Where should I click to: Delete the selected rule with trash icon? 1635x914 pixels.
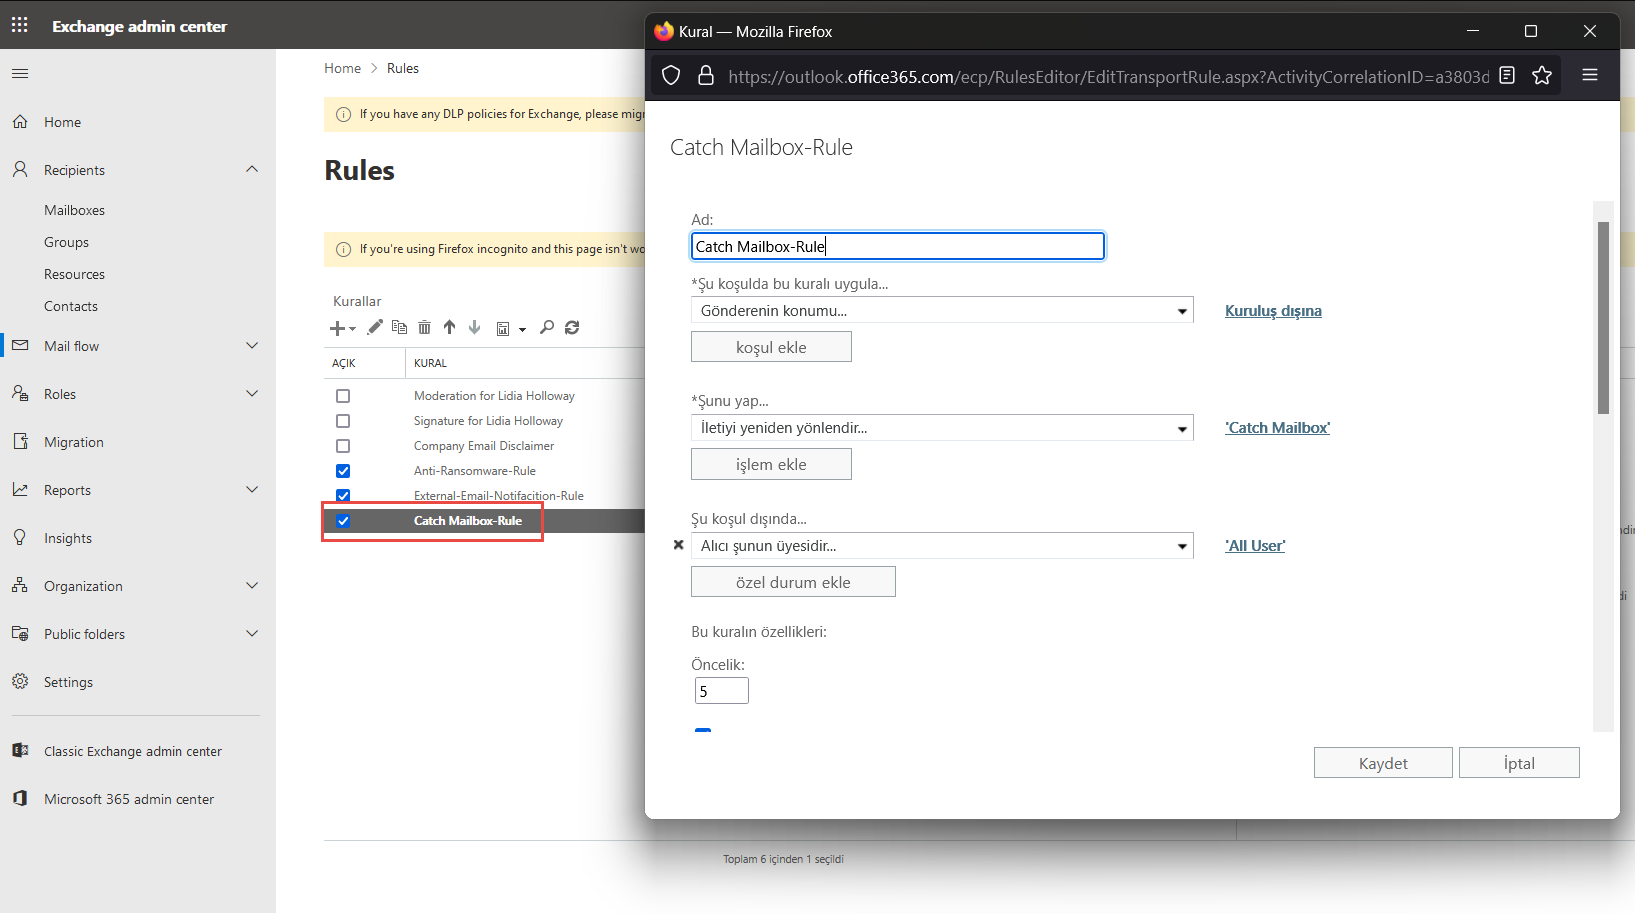point(424,327)
